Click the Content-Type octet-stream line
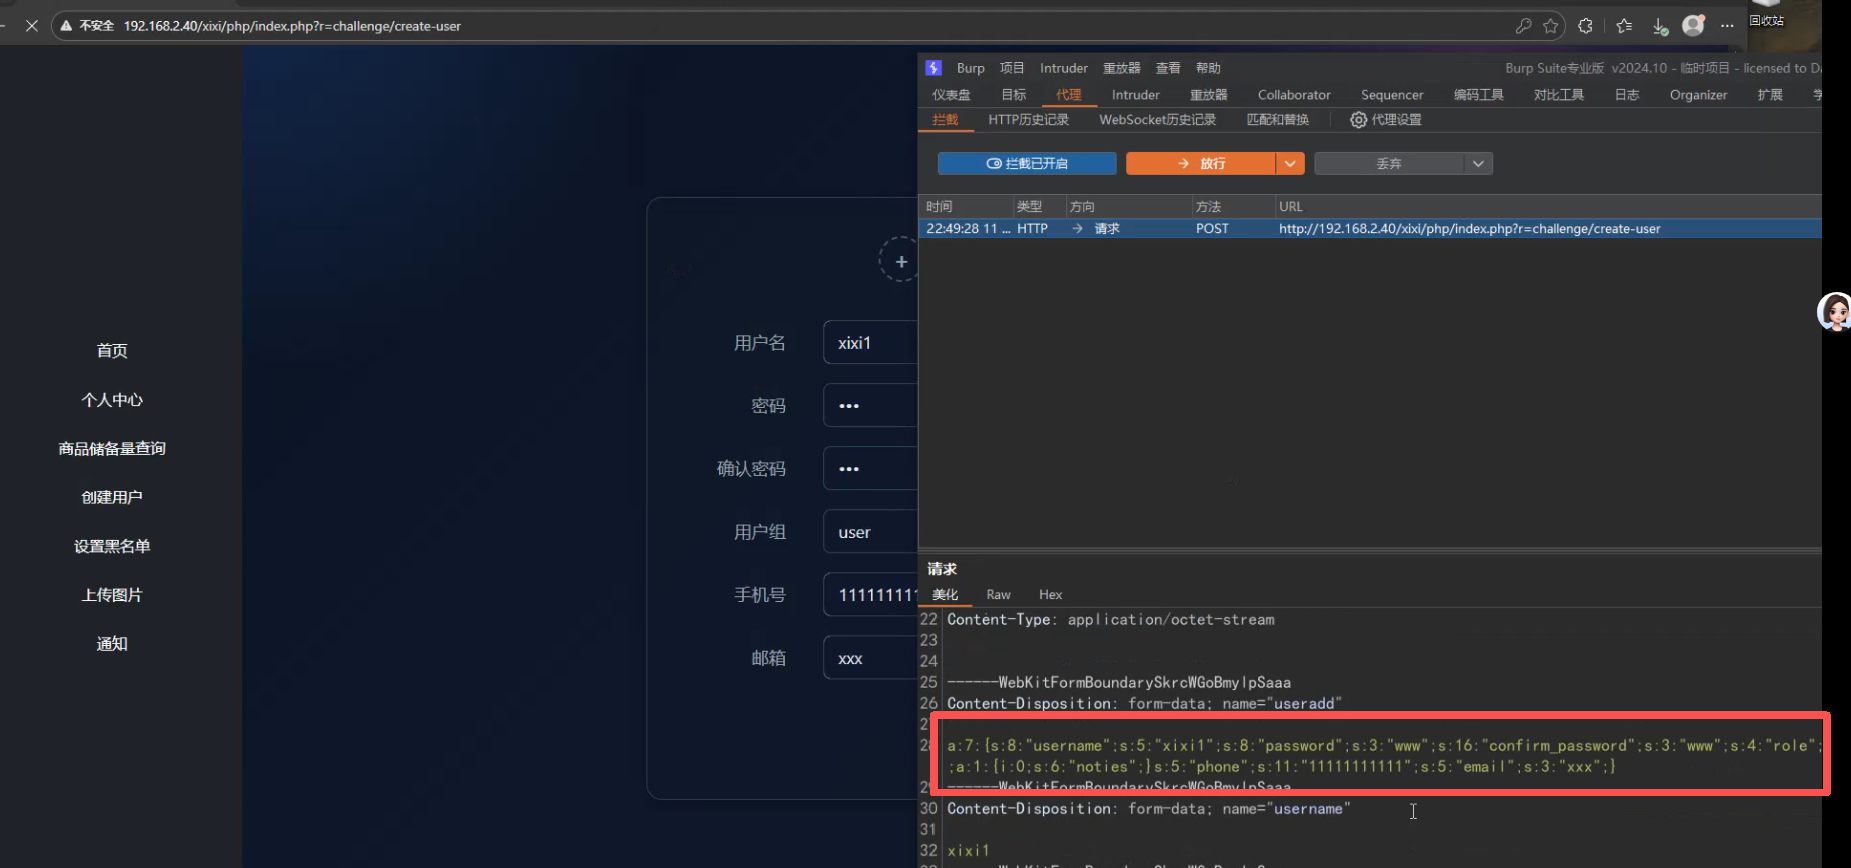The height and width of the screenshot is (868, 1851). (x=1110, y=620)
